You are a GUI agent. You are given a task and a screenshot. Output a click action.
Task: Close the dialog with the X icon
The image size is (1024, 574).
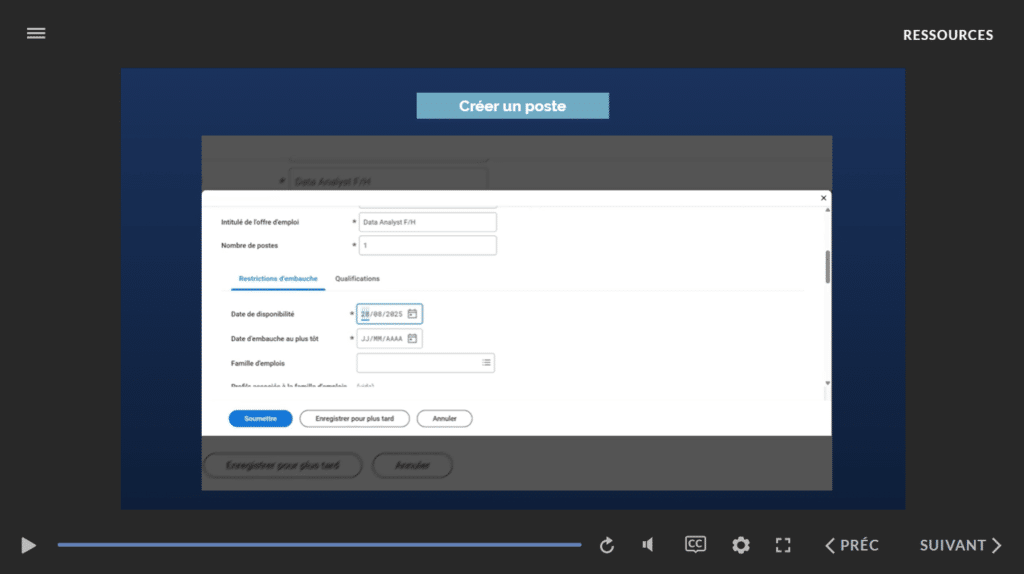coord(823,199)
